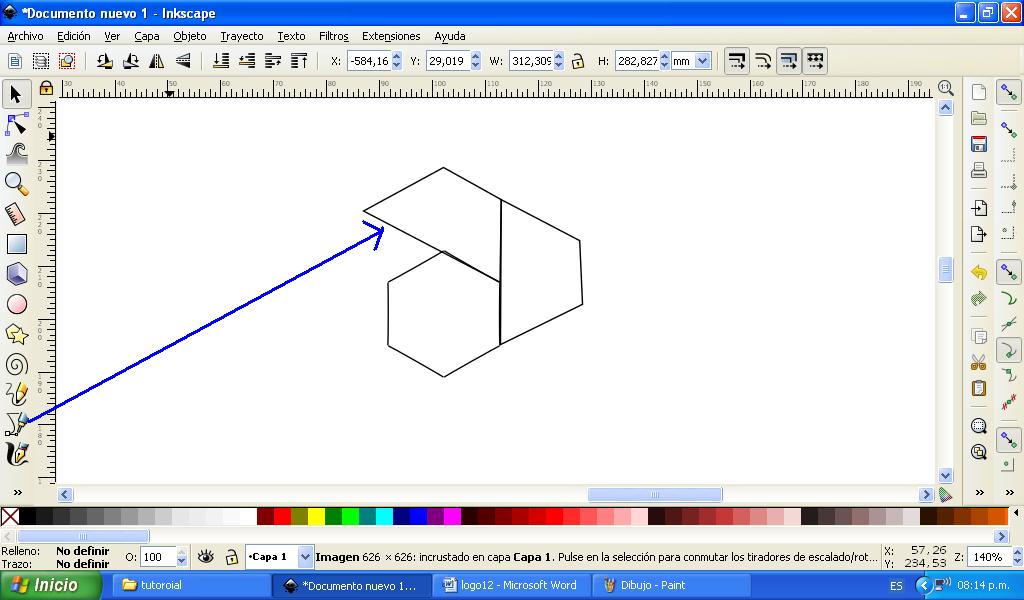
Task: Select the Pencil freehand tool
Action: pyautogui.click(x=16, y=394)
